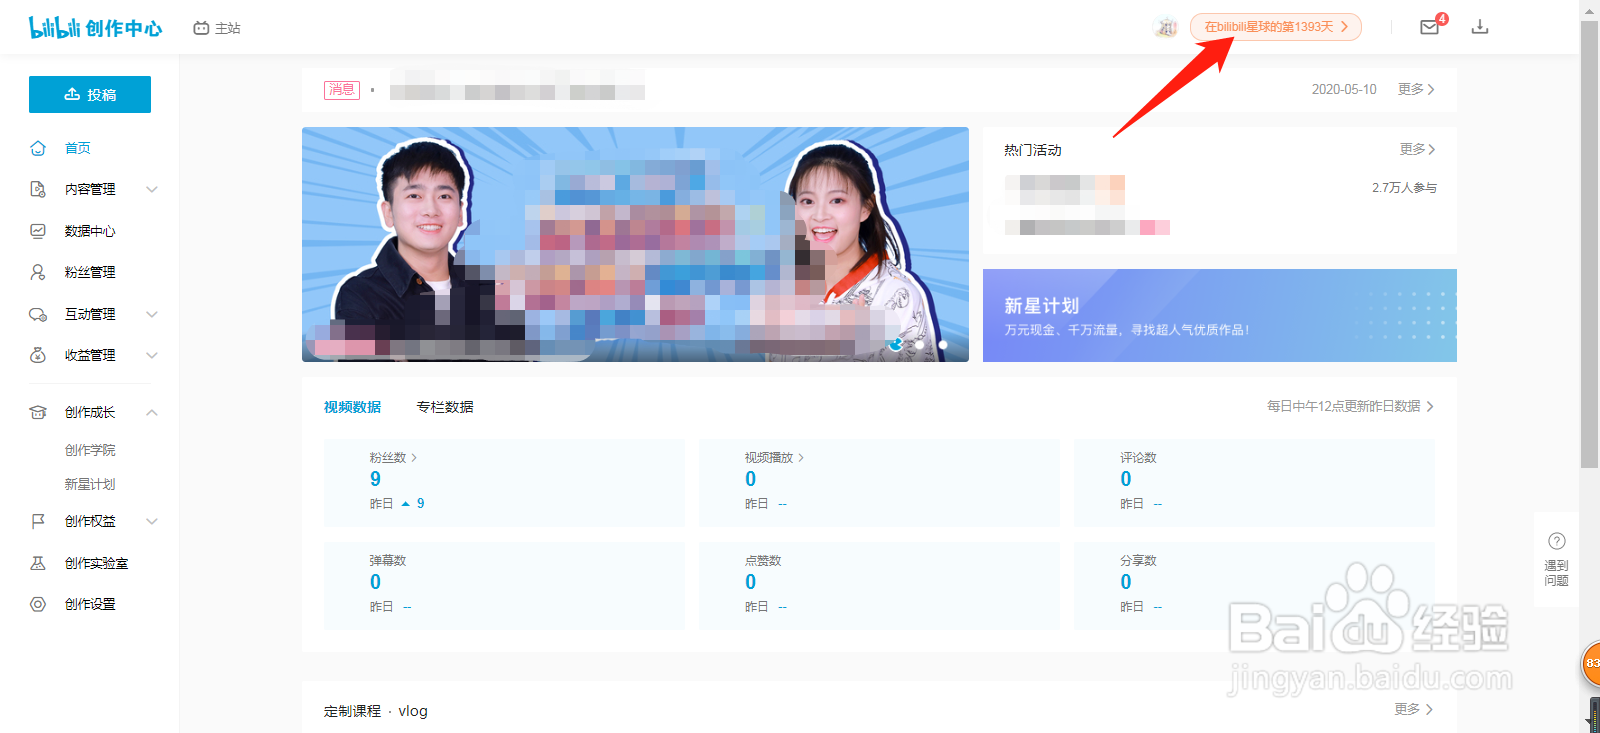This screenshot has width=1600, height=733.
Task: Open 更多 in 热门活动 panel
Action: click(x=1417, y=149)
